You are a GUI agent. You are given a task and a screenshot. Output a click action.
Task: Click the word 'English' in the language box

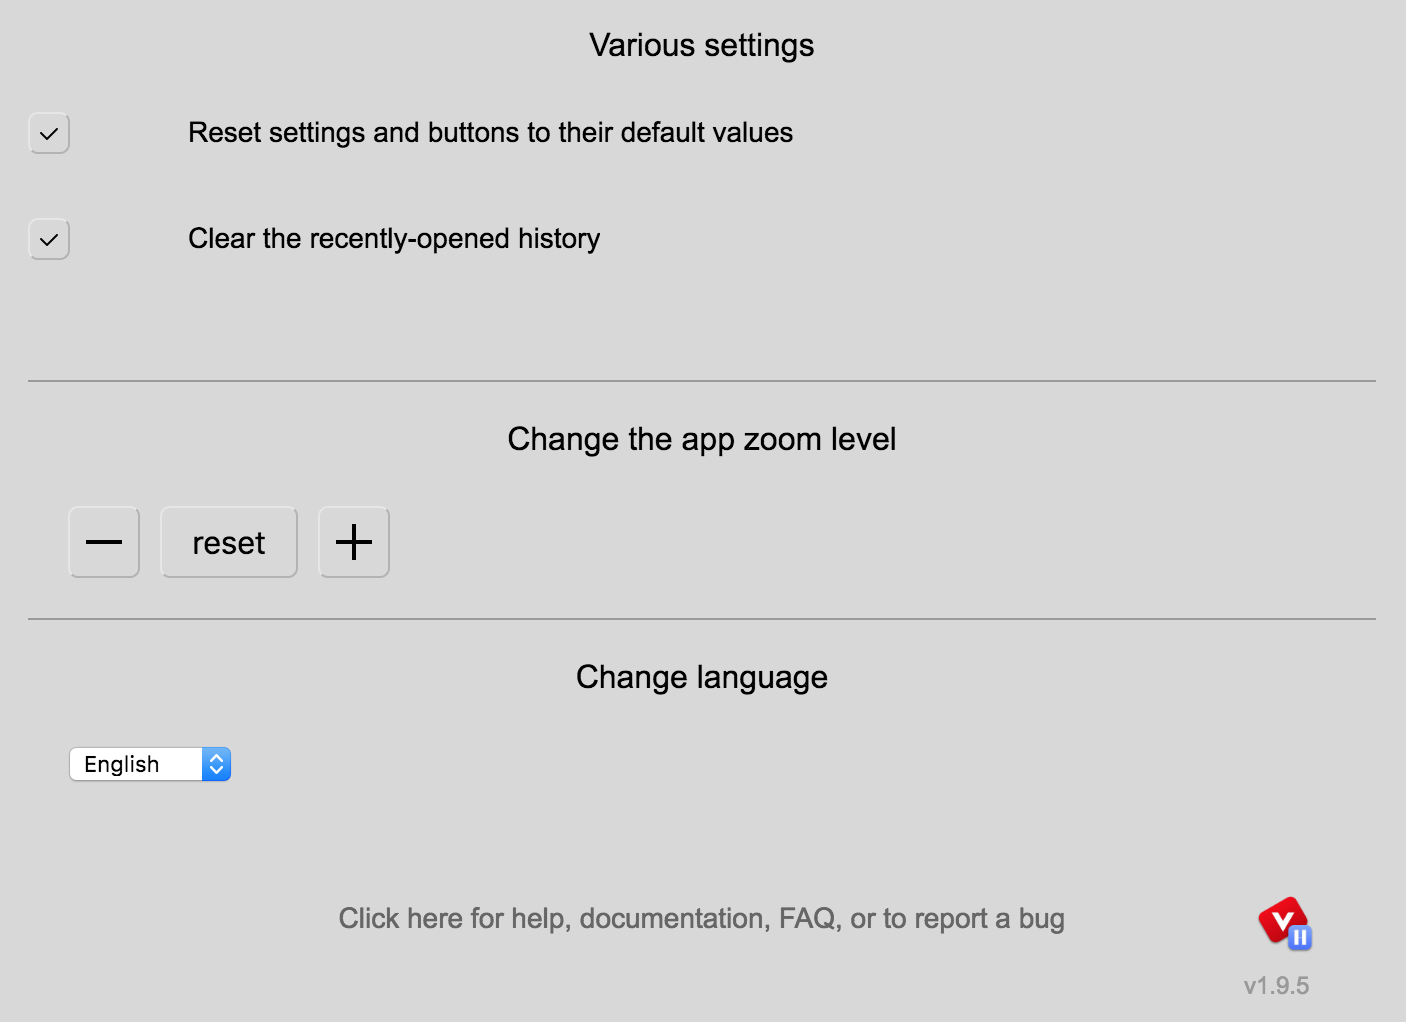coord(122,765)
